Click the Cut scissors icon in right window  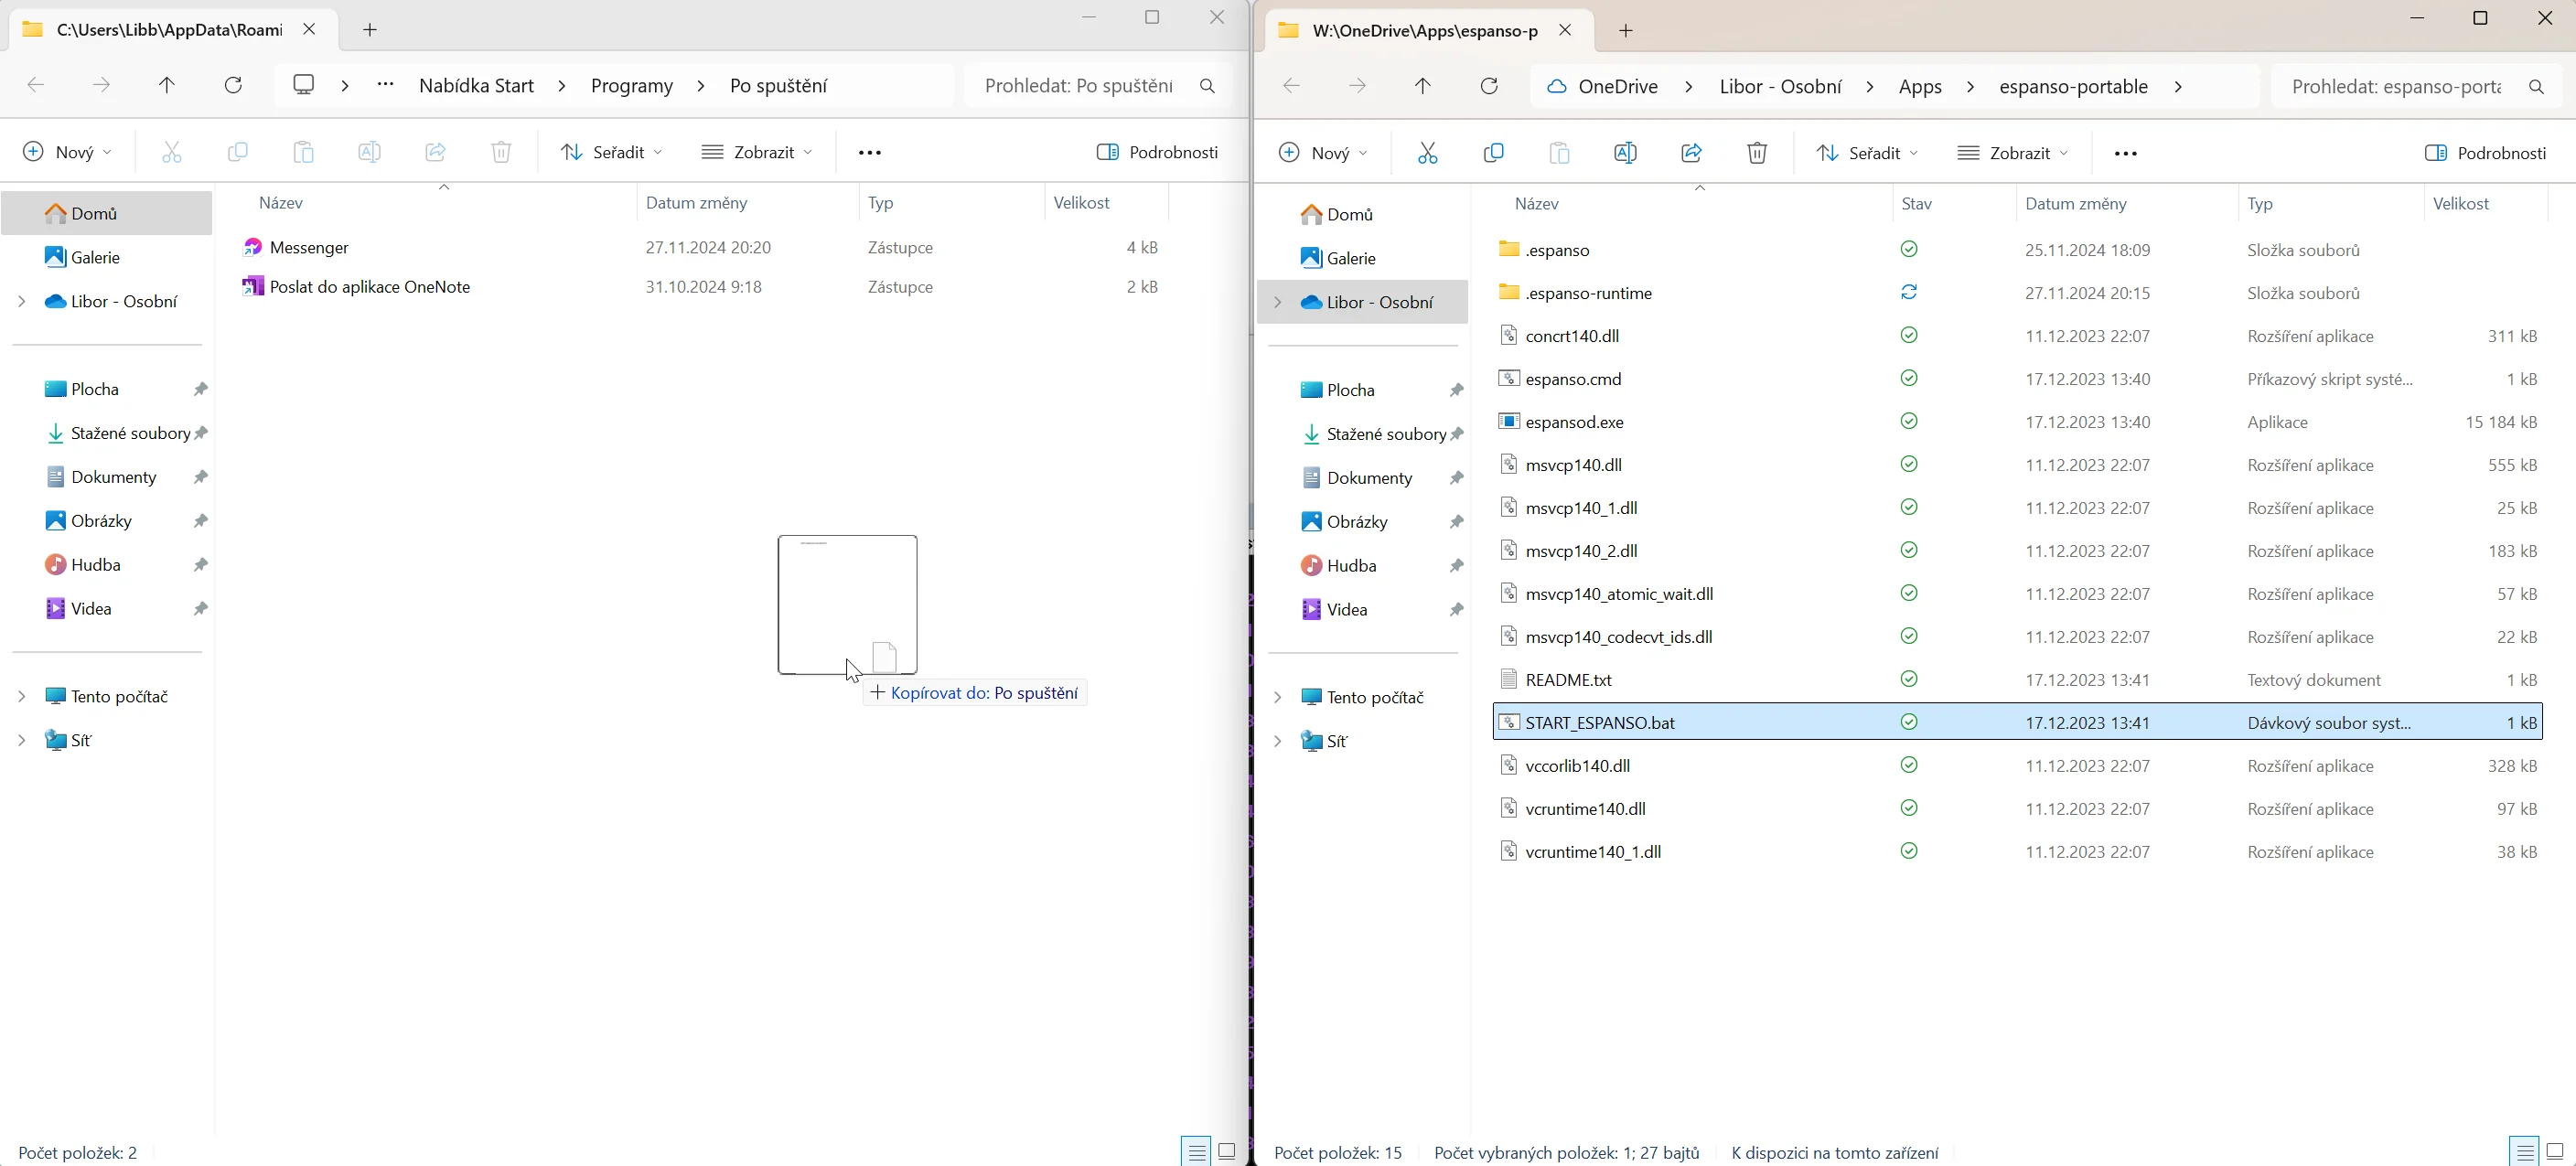point(1427,153)
